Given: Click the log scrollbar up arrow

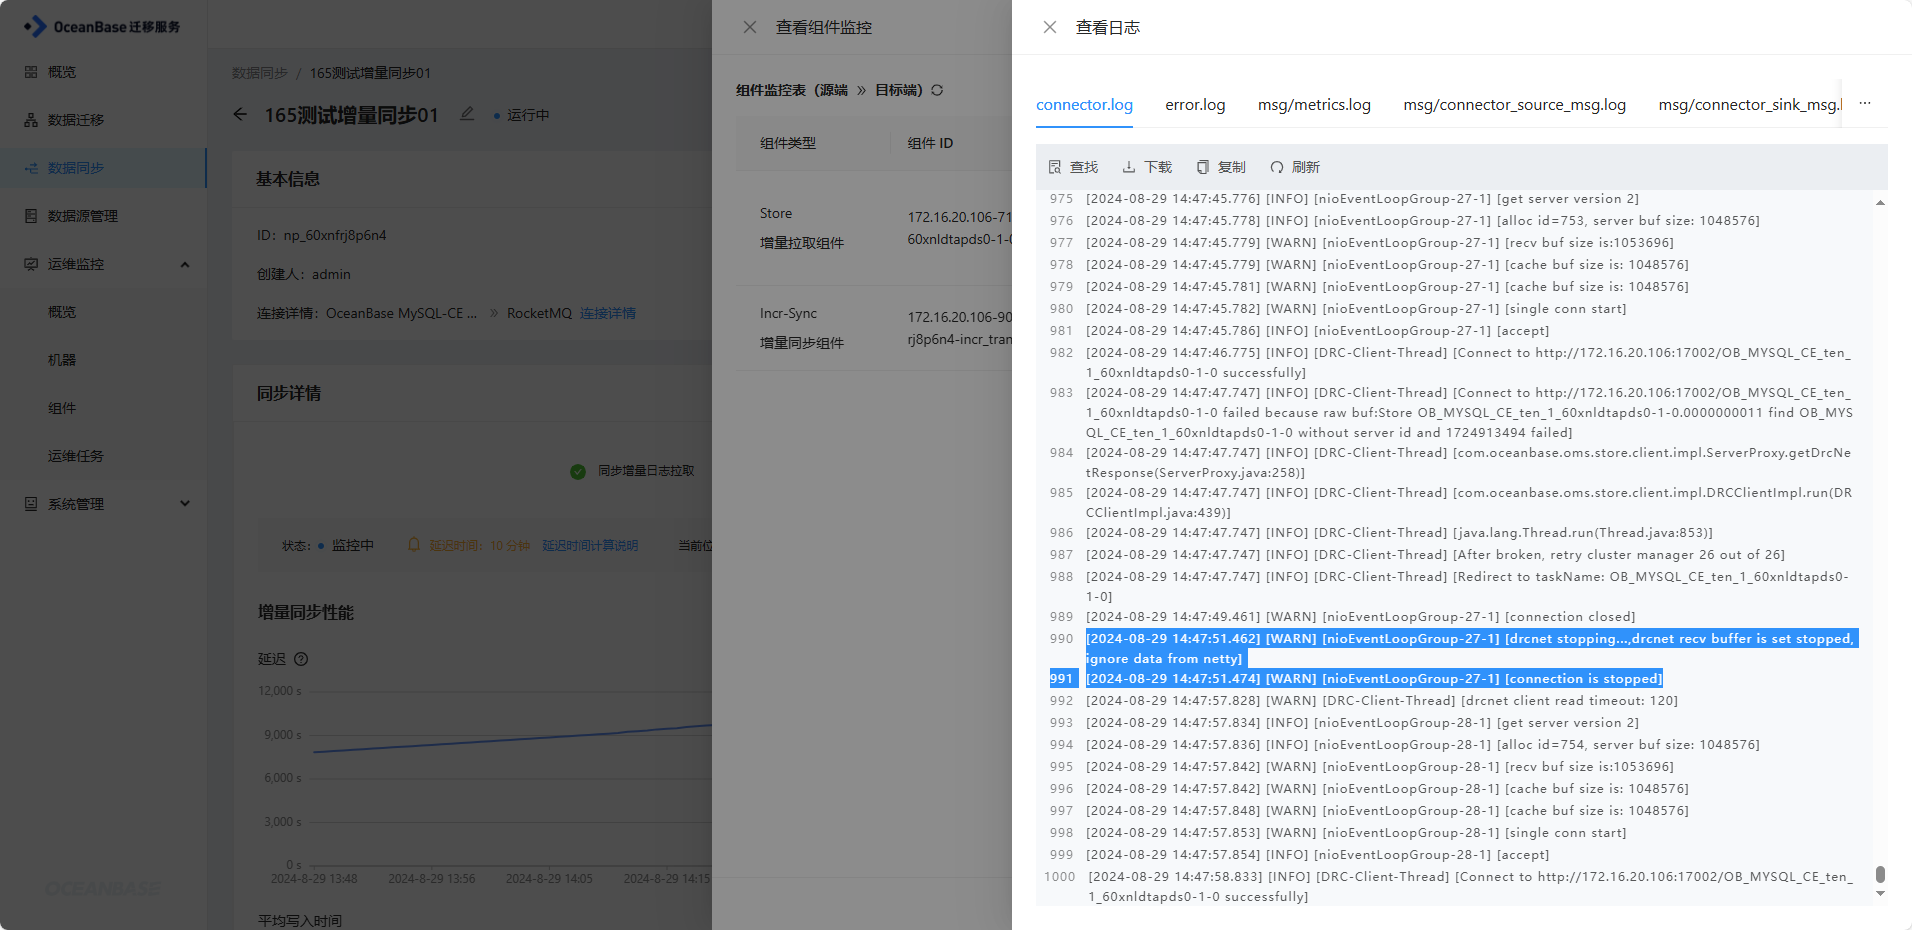Looking at the screenshot, I should point(1880,203).
